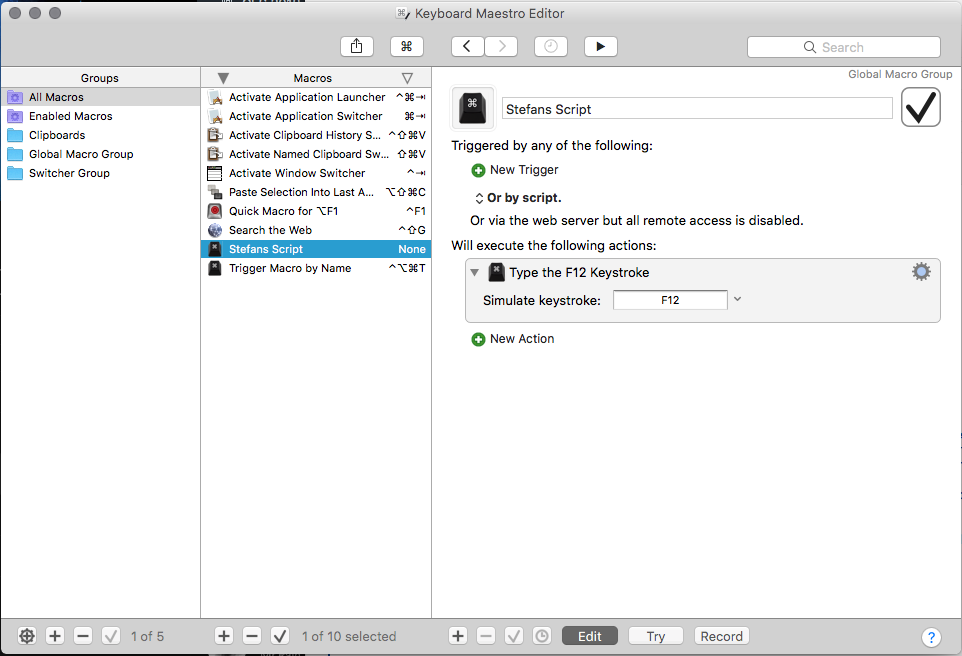
Task: Click the Macros column header
Action: tap(312, 78)
